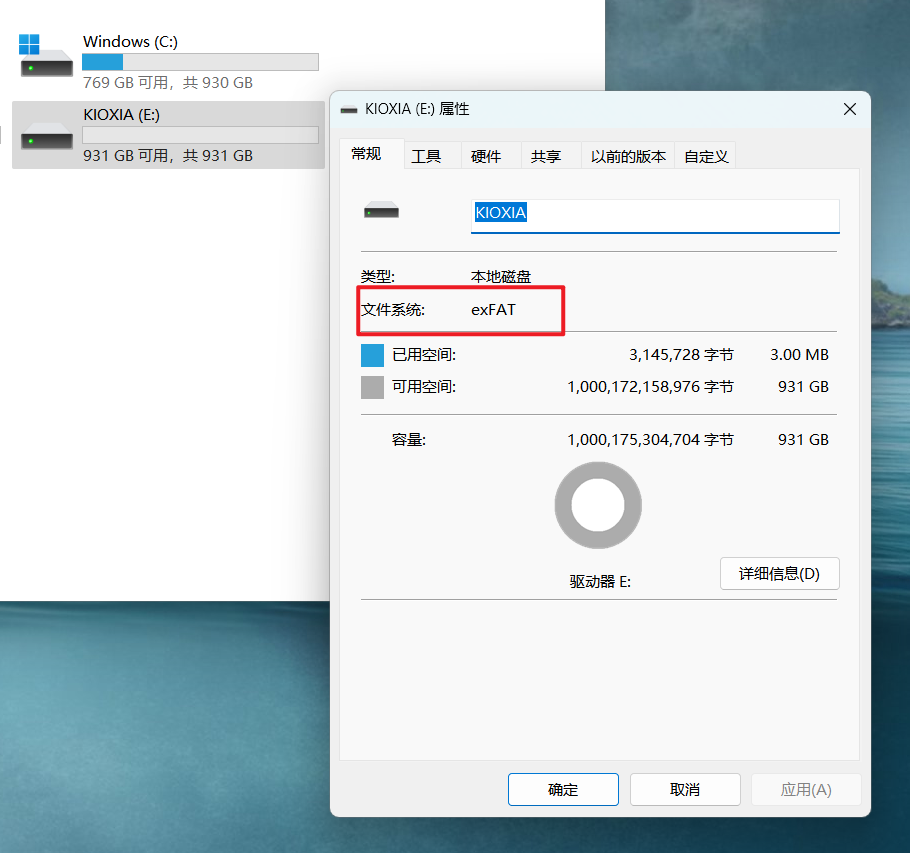The height and width of the screenshot is (853, 910).
Task: Click the 3,145,728 字节 used space value
Action: click(x=681, y=355)
